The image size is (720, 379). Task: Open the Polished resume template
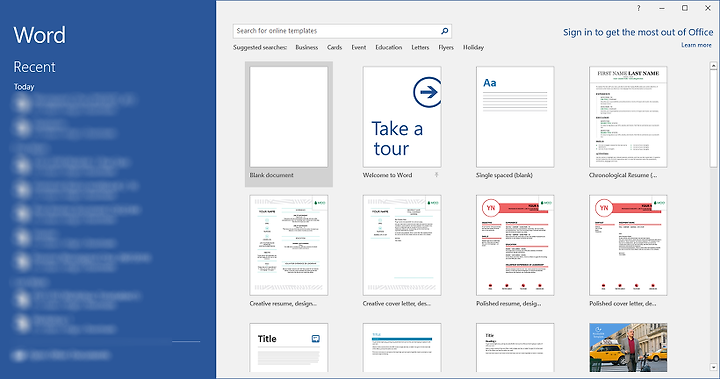point(515,245)
